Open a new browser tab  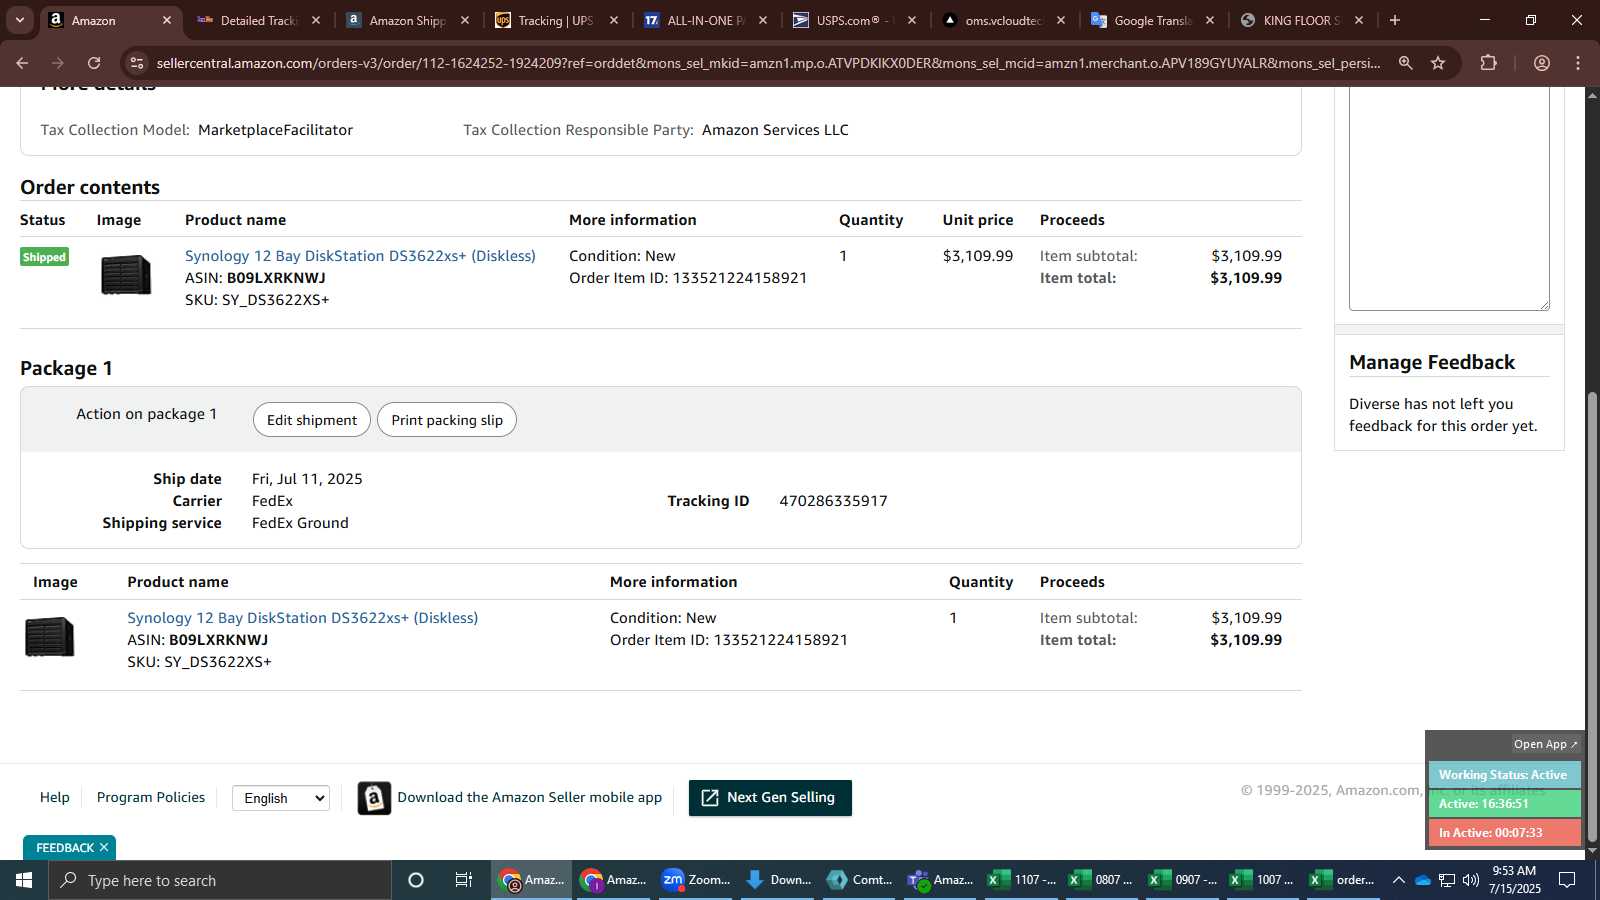click(x=1395, y=20)
